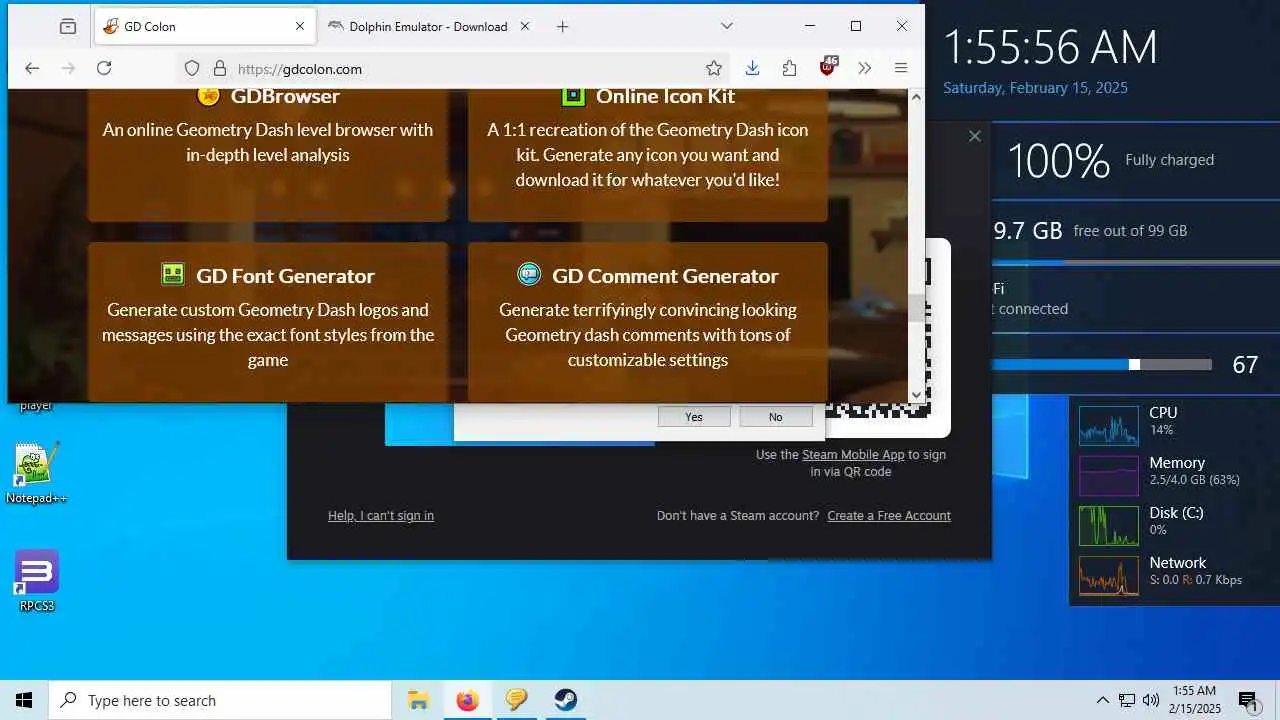Open the Online Icon Kit card
Image resolution: width=1280 pixels, height=720 pixels.
pos(648,155)
